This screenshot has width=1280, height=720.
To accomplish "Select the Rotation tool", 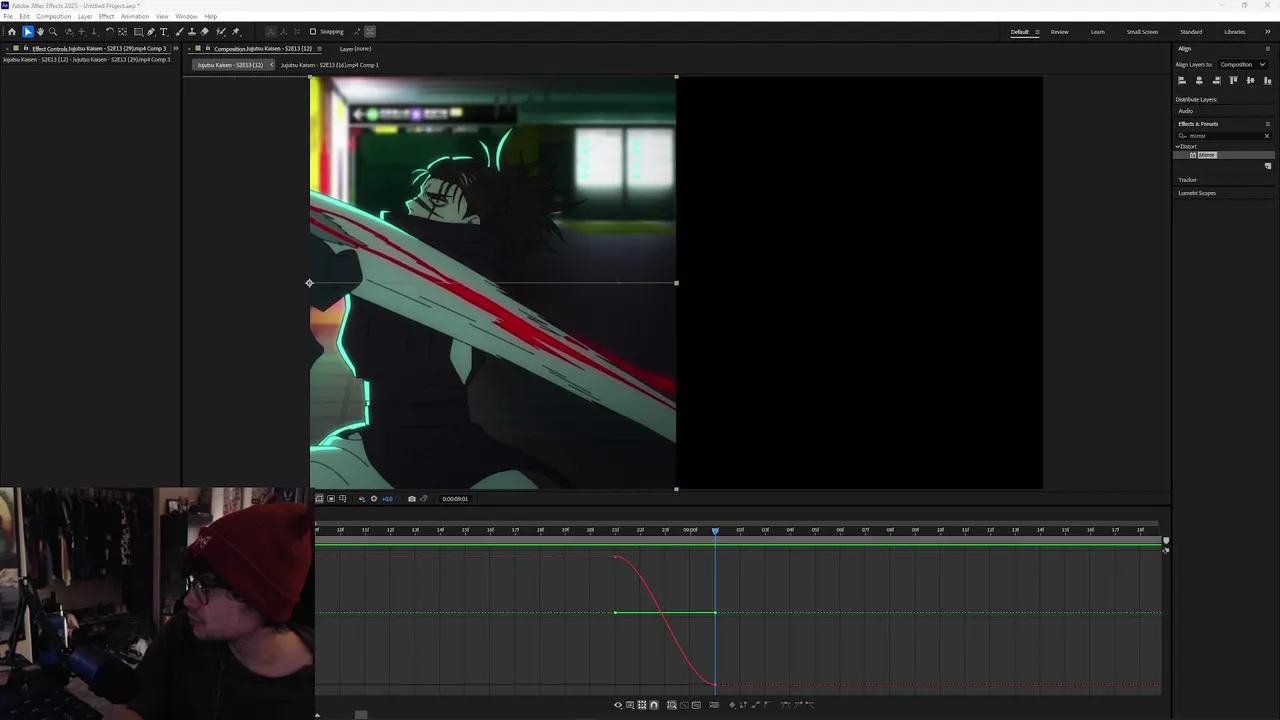I will tap(110, 32).
